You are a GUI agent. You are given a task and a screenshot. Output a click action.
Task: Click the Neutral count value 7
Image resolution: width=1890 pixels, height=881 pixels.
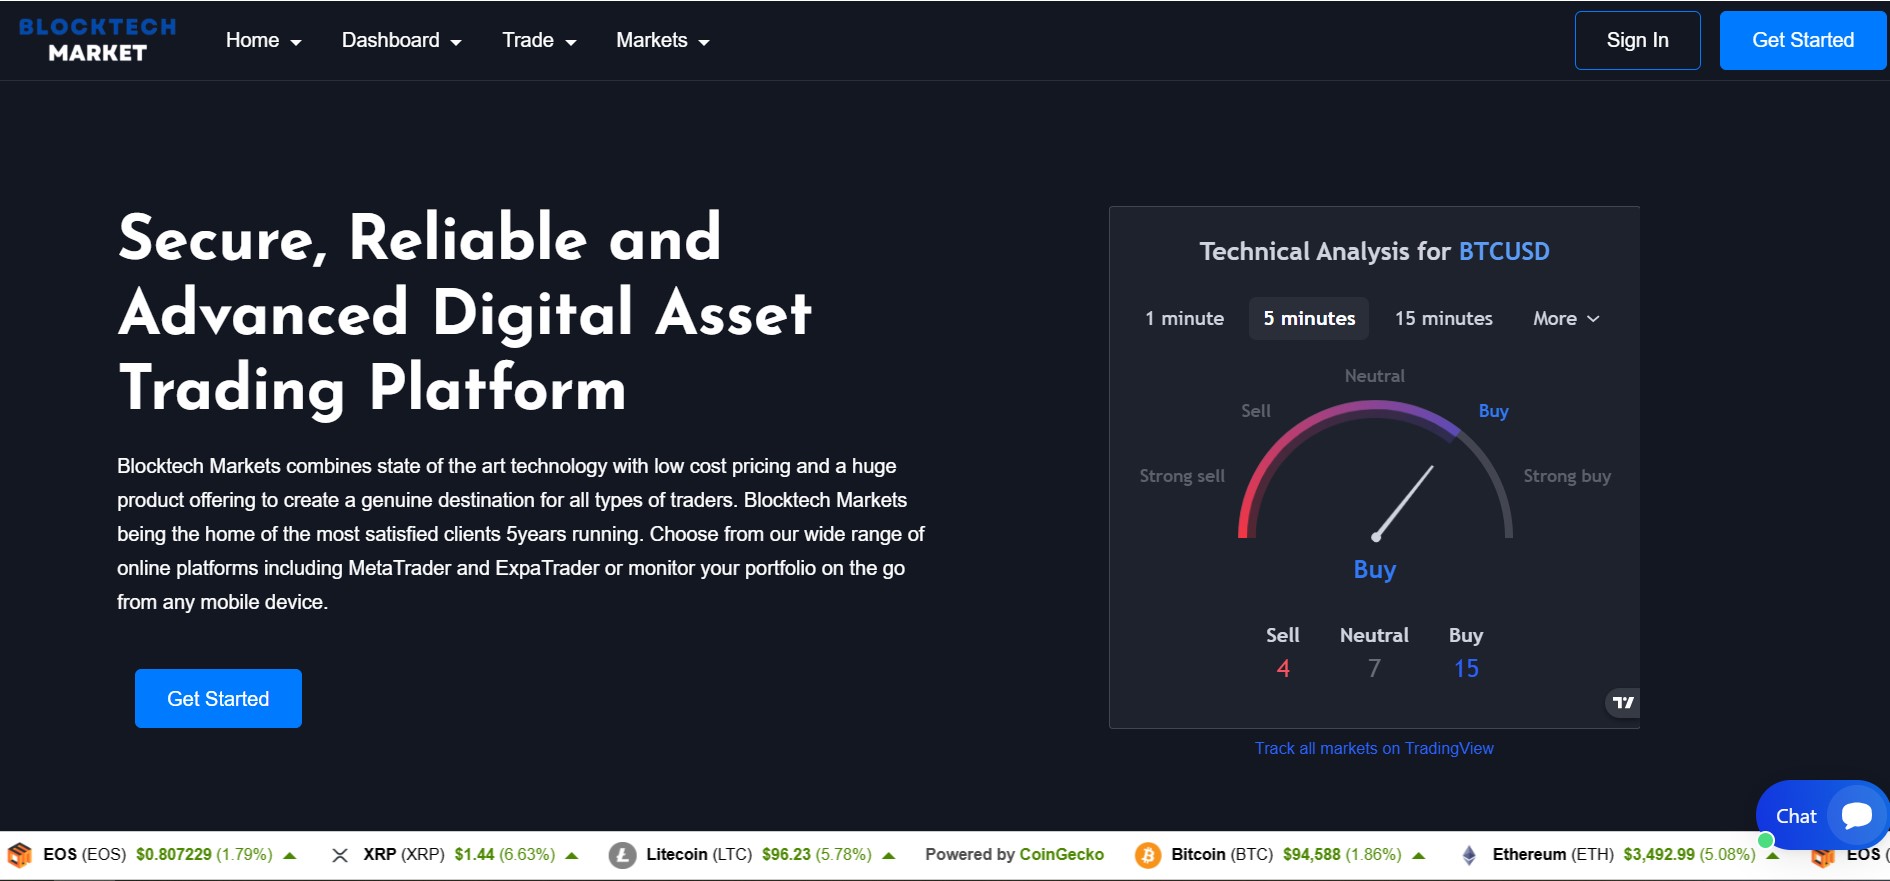coord(1374,668)
